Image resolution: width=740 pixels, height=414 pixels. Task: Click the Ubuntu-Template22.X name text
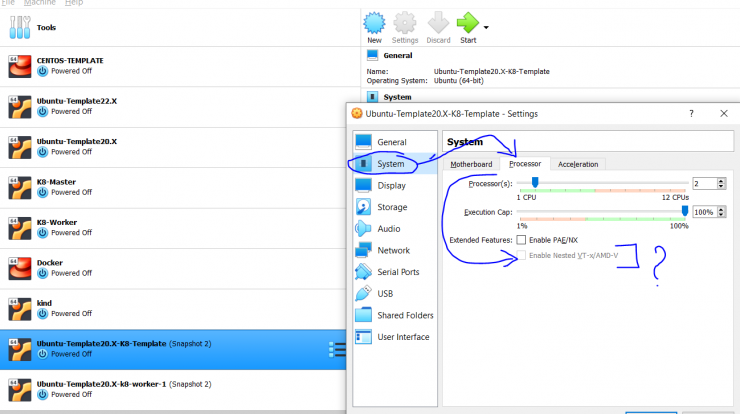77,101
